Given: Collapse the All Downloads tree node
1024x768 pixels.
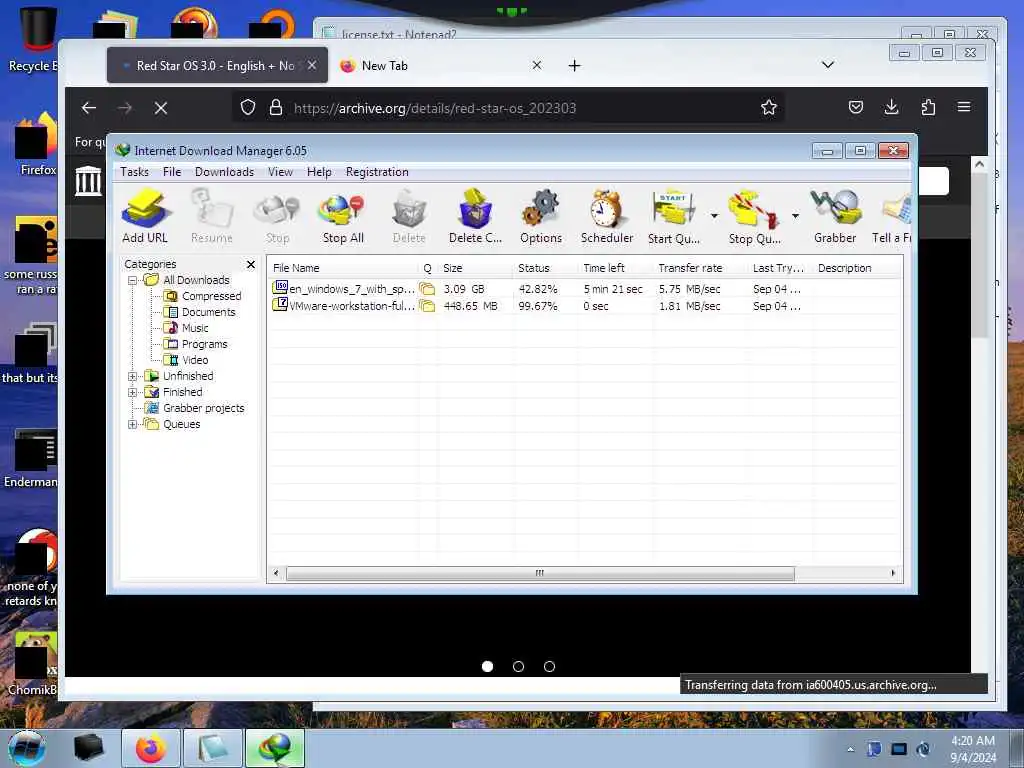Looking at the screenshot, I should (133, 280).
